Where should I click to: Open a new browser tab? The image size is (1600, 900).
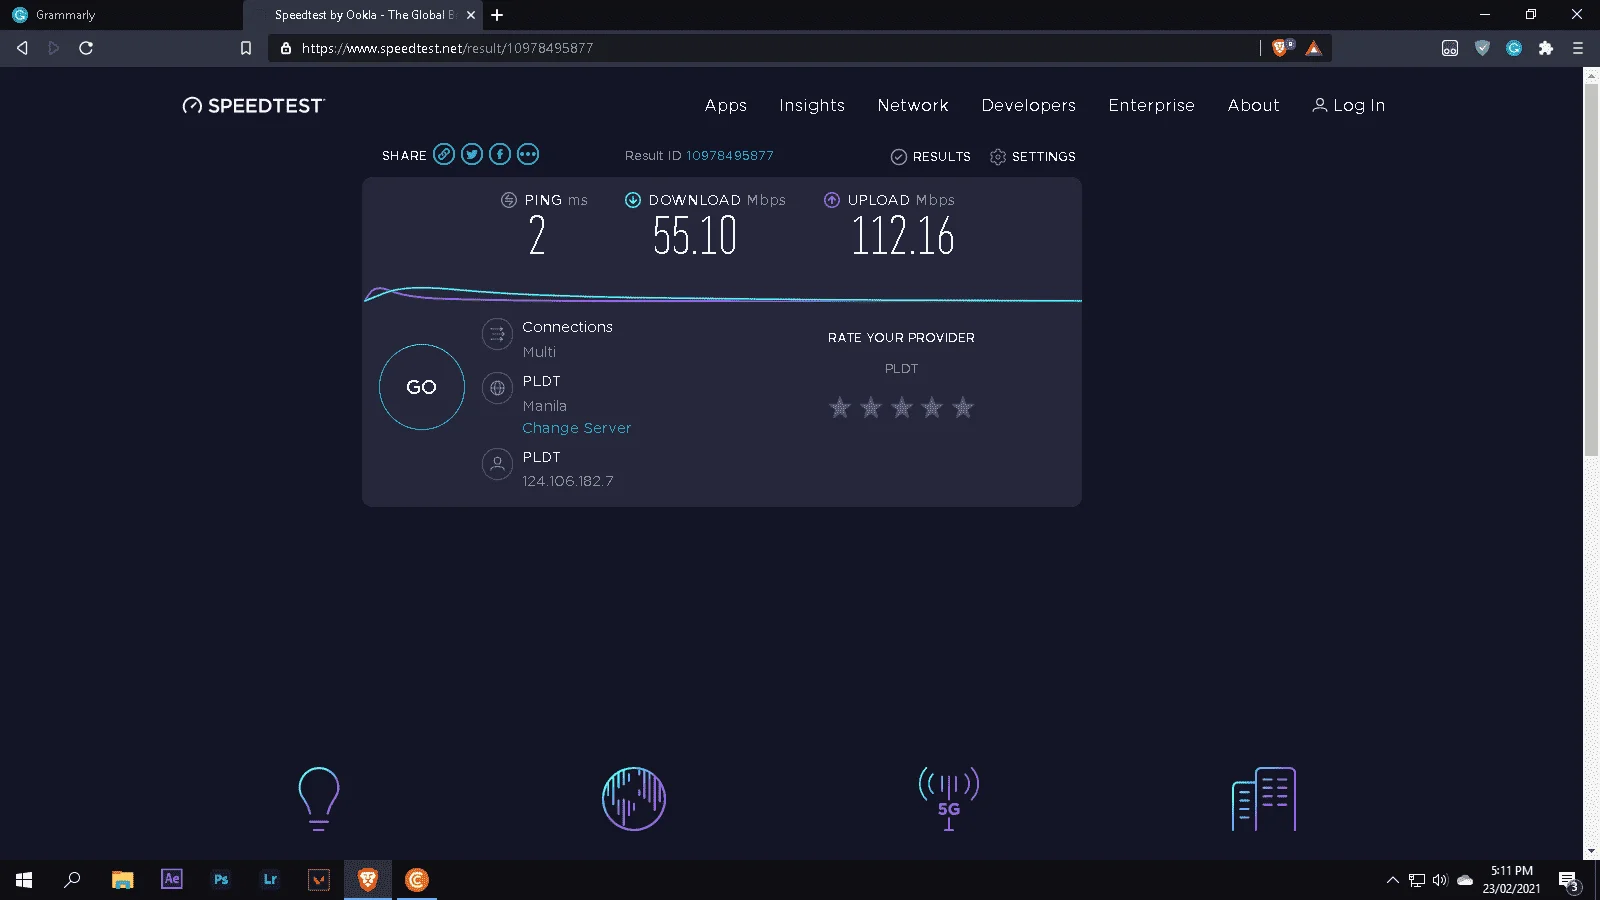click(x=497, y=15)
